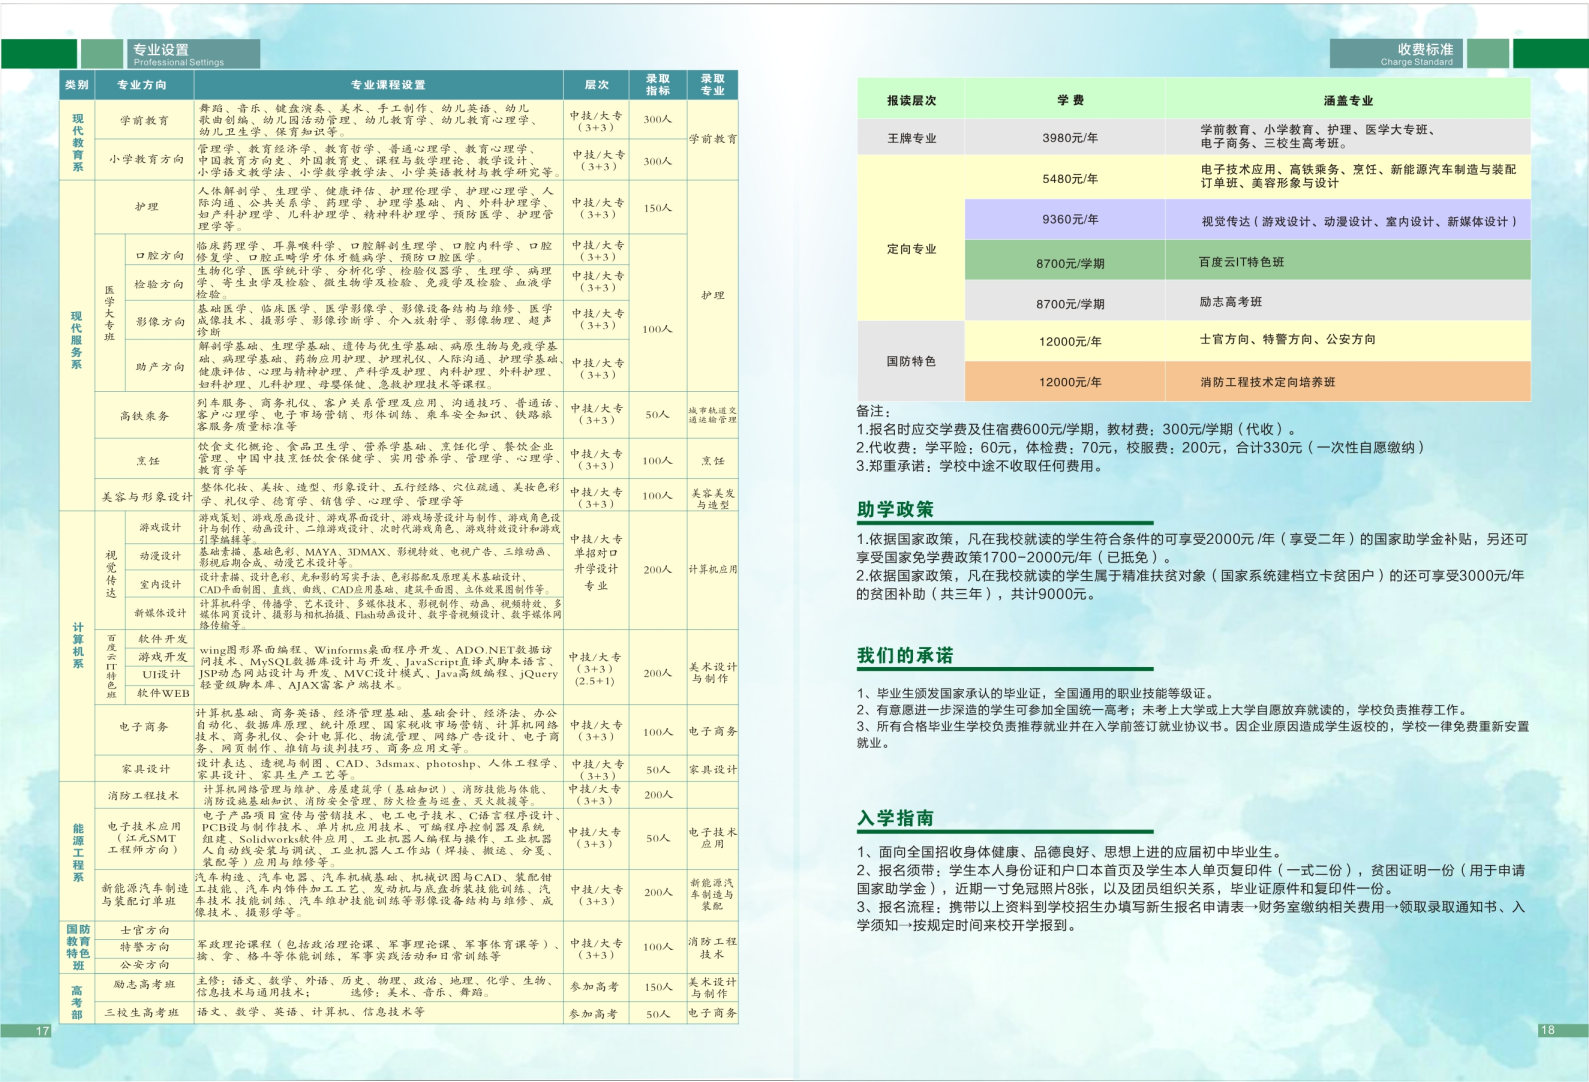Click the '公安方向' direction cell

click(145, 965)
